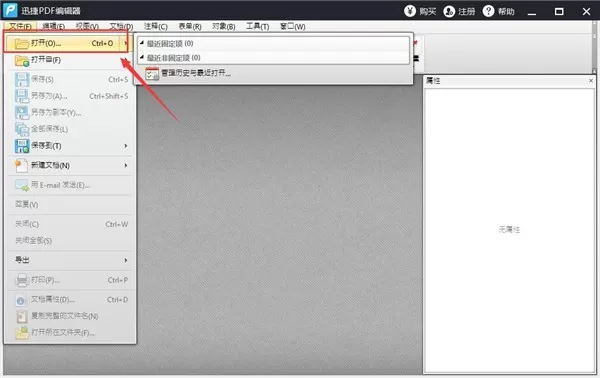Viewport: 600px width, 378px height.
Task: Open the 对象(B) menu
Action: pos(223,26)
